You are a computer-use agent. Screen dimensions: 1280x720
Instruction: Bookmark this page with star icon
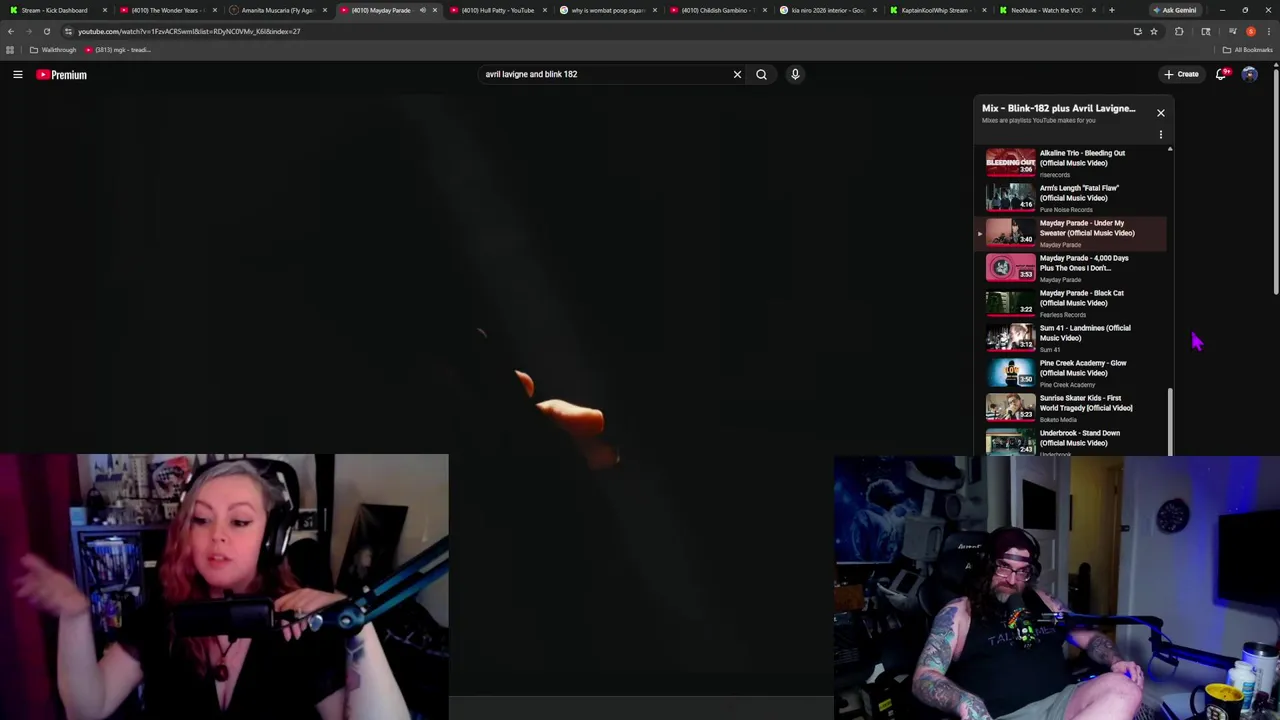tap(1153, 31)
